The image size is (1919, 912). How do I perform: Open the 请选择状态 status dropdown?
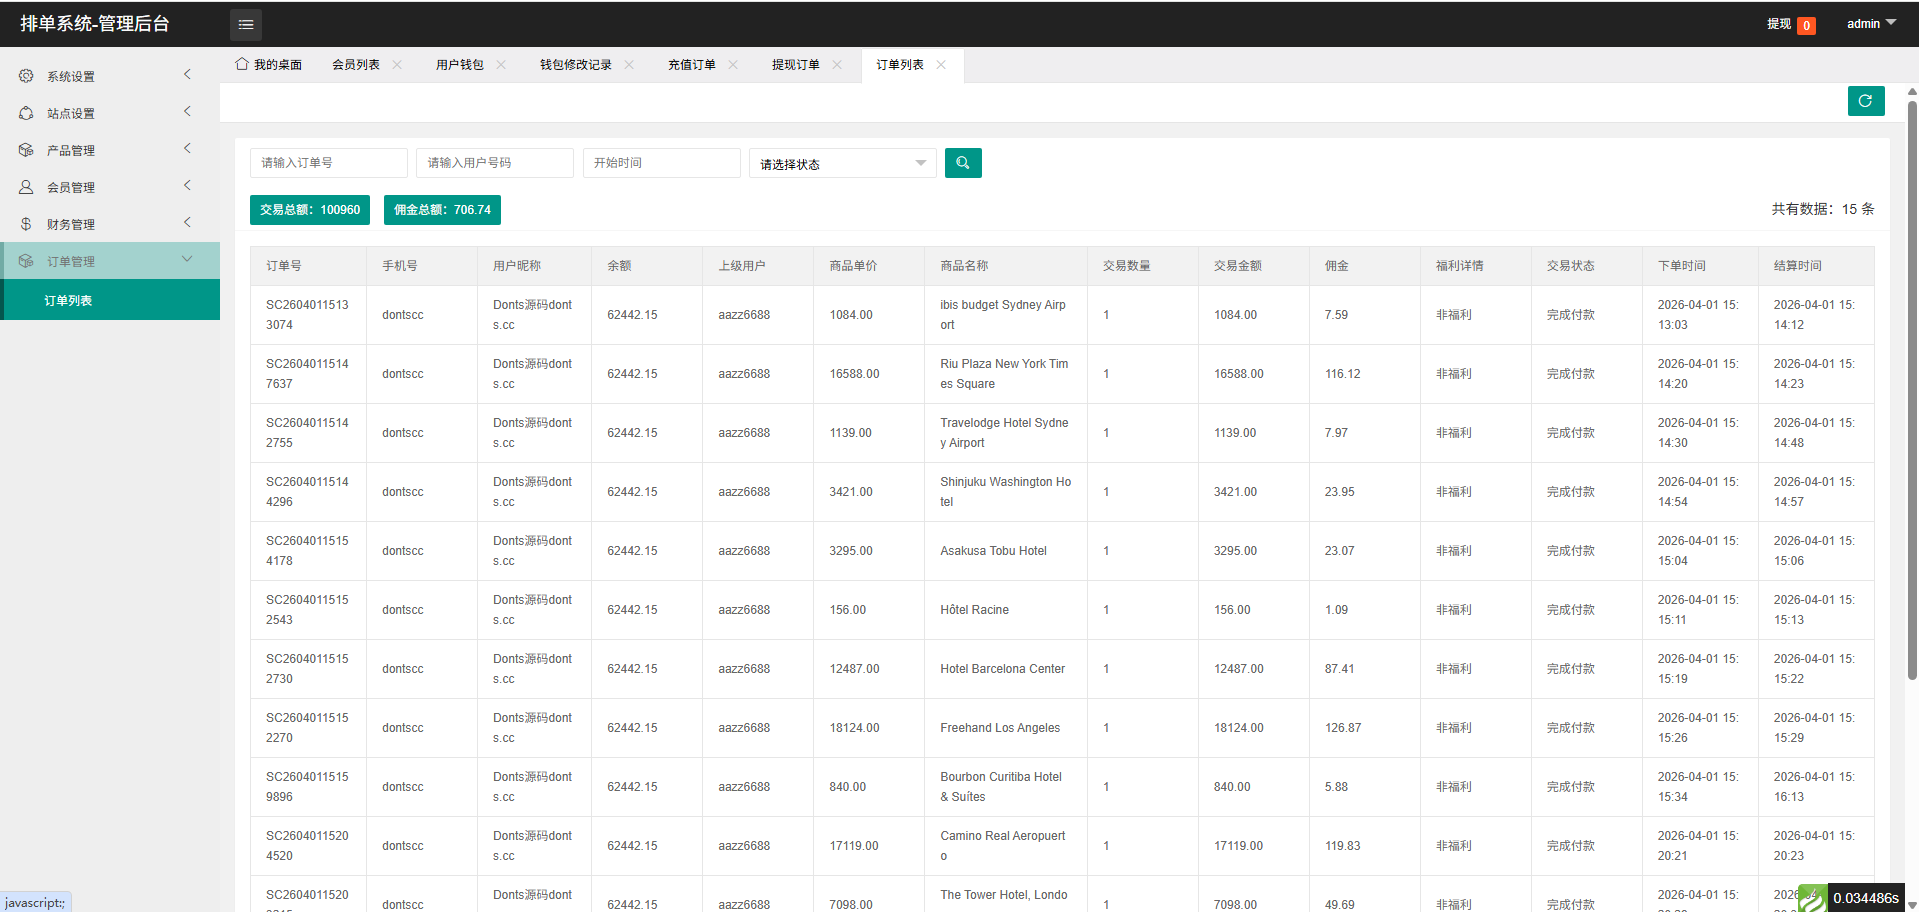842,164
